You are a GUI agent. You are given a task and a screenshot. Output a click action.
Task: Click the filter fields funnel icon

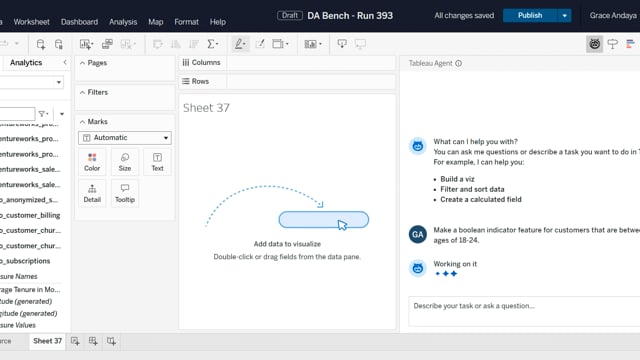coord(43,114)
